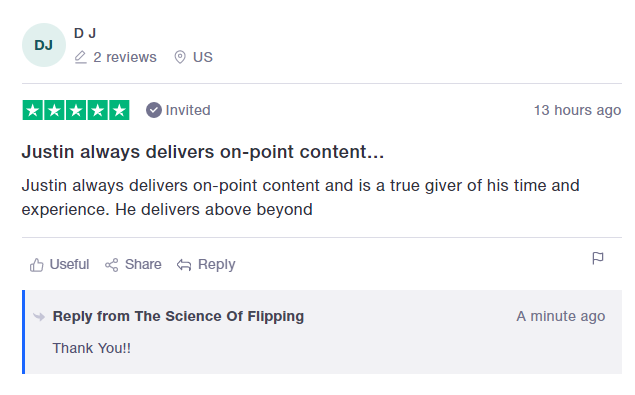Screen dimensions: 635x395
Task: Open reviewer name D J profile
Action: 85,33
